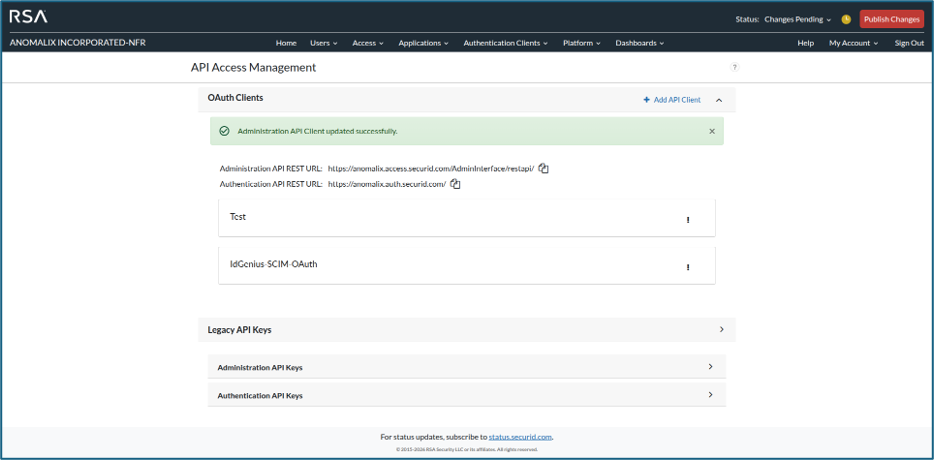This screenshot has height=460, width=934.
Task: Expand Administration API Keys
Action: click(x=711, y=367)
